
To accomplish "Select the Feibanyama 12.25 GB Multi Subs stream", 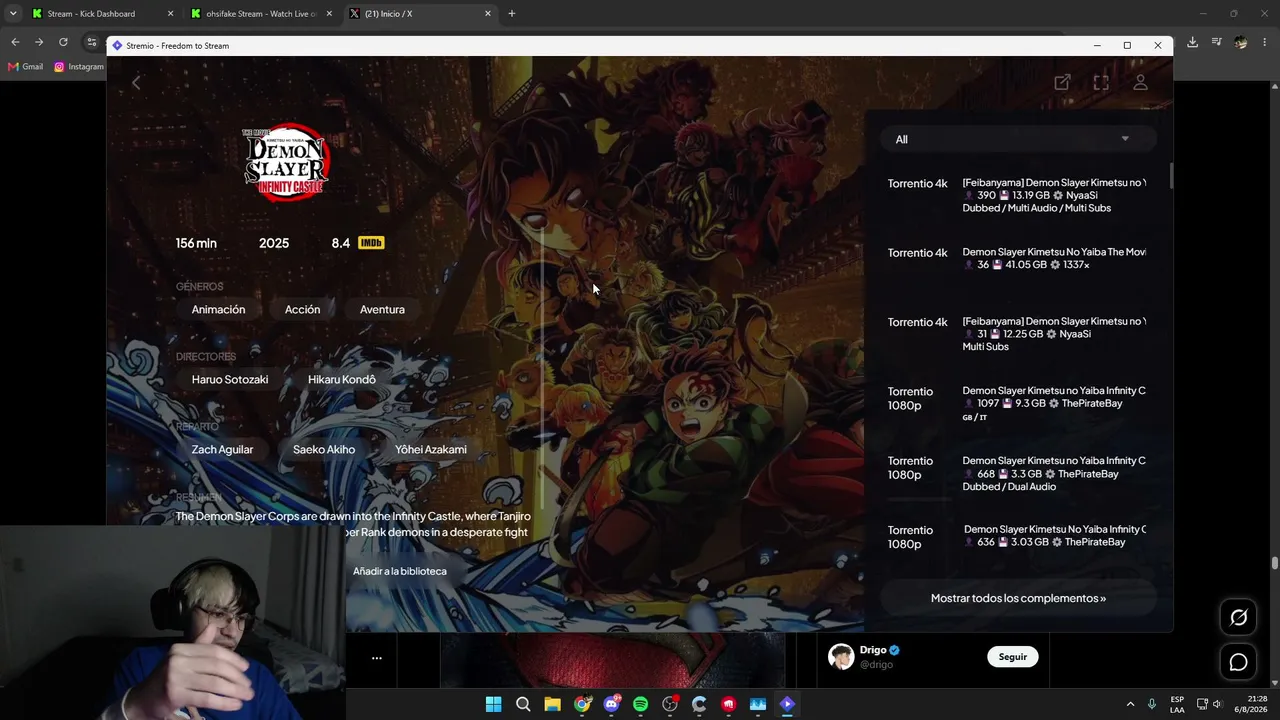I will click(x=1018, y=334).
